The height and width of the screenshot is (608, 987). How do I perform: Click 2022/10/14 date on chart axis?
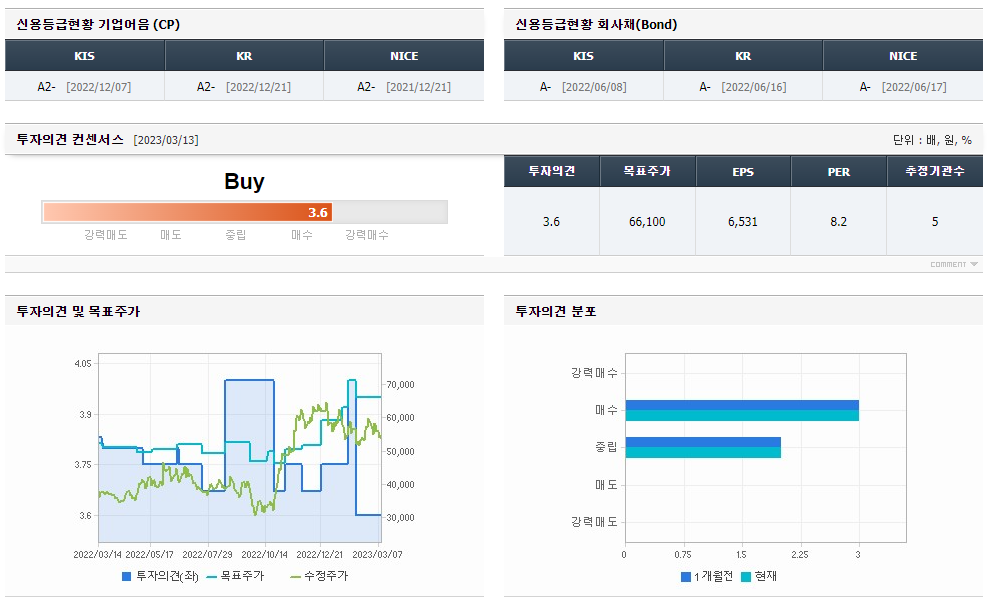[x=264, y=555]
